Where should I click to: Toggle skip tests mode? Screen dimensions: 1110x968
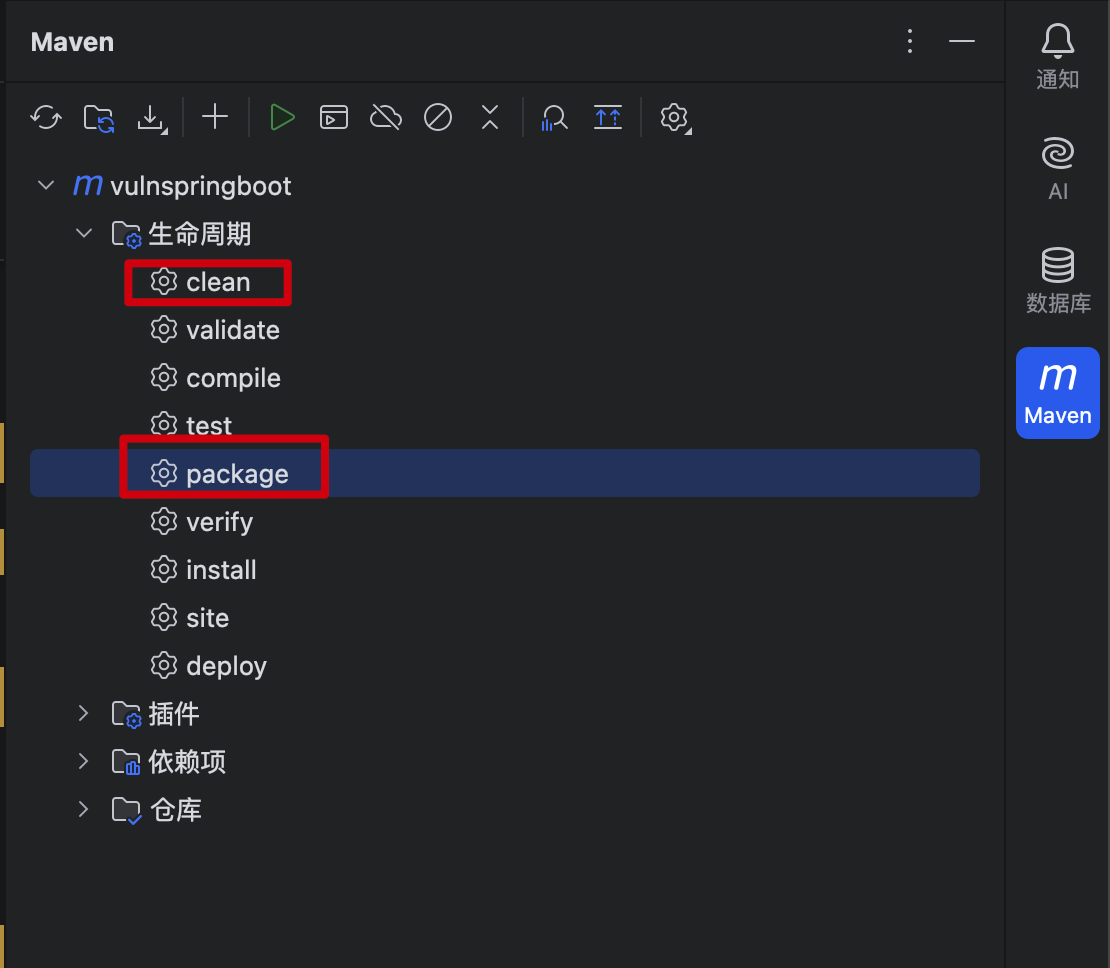[x=438, y=118]
